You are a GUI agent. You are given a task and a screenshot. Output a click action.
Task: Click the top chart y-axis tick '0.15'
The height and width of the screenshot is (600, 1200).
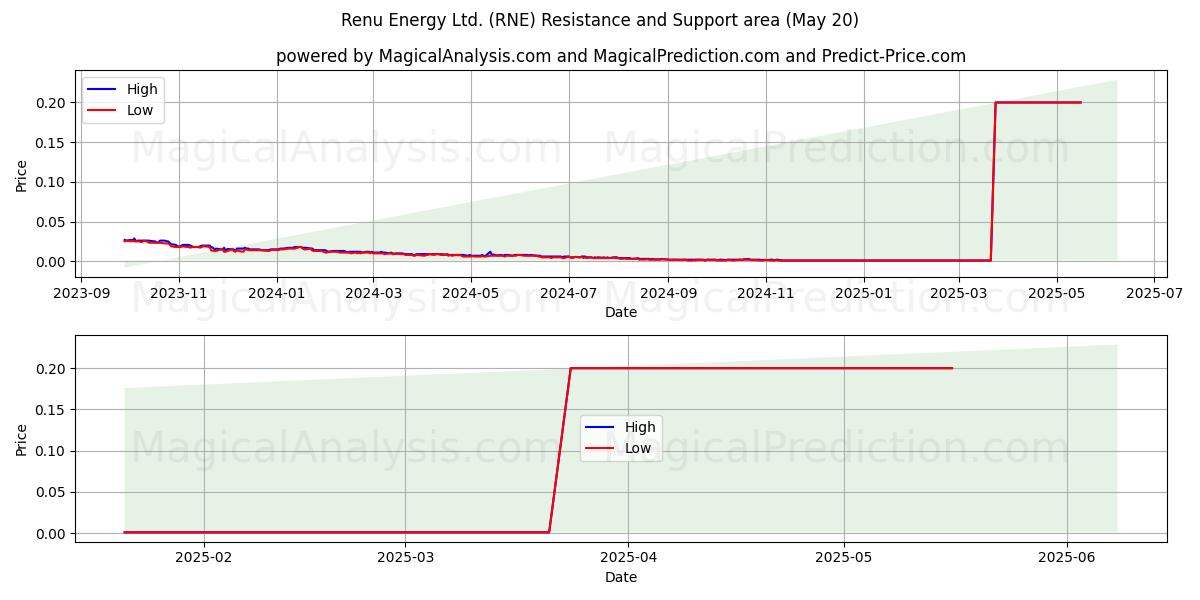pos(52,143)
